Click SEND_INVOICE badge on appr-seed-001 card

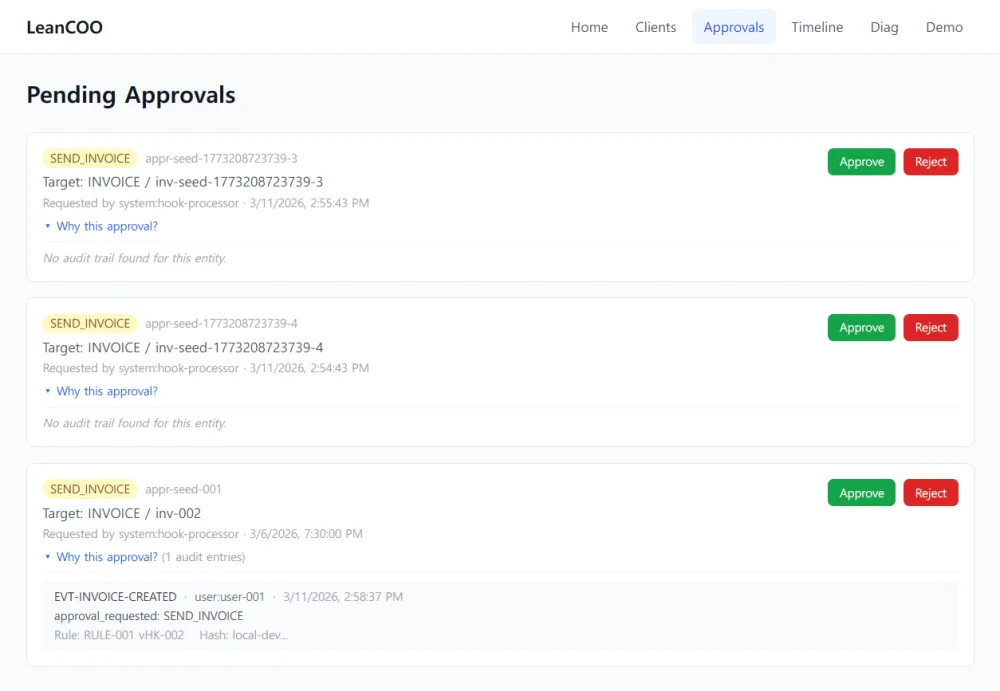[x=90, y=489]
